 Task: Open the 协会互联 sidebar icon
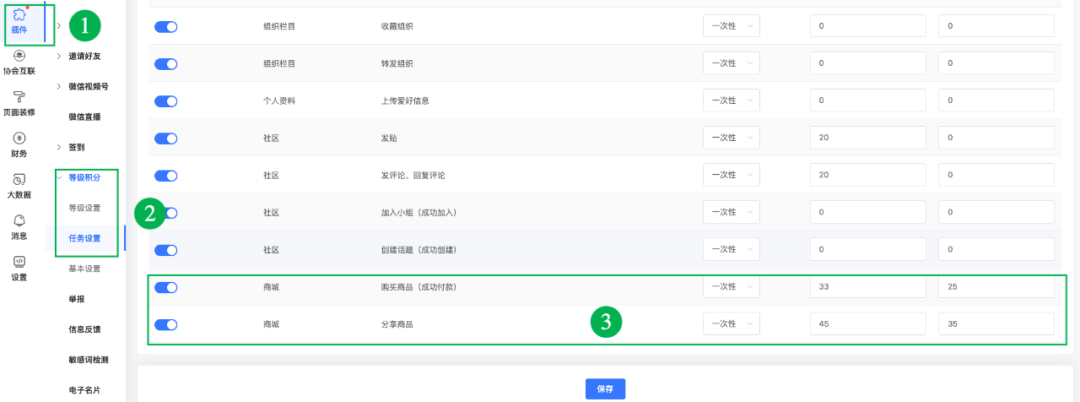(19, 56)
